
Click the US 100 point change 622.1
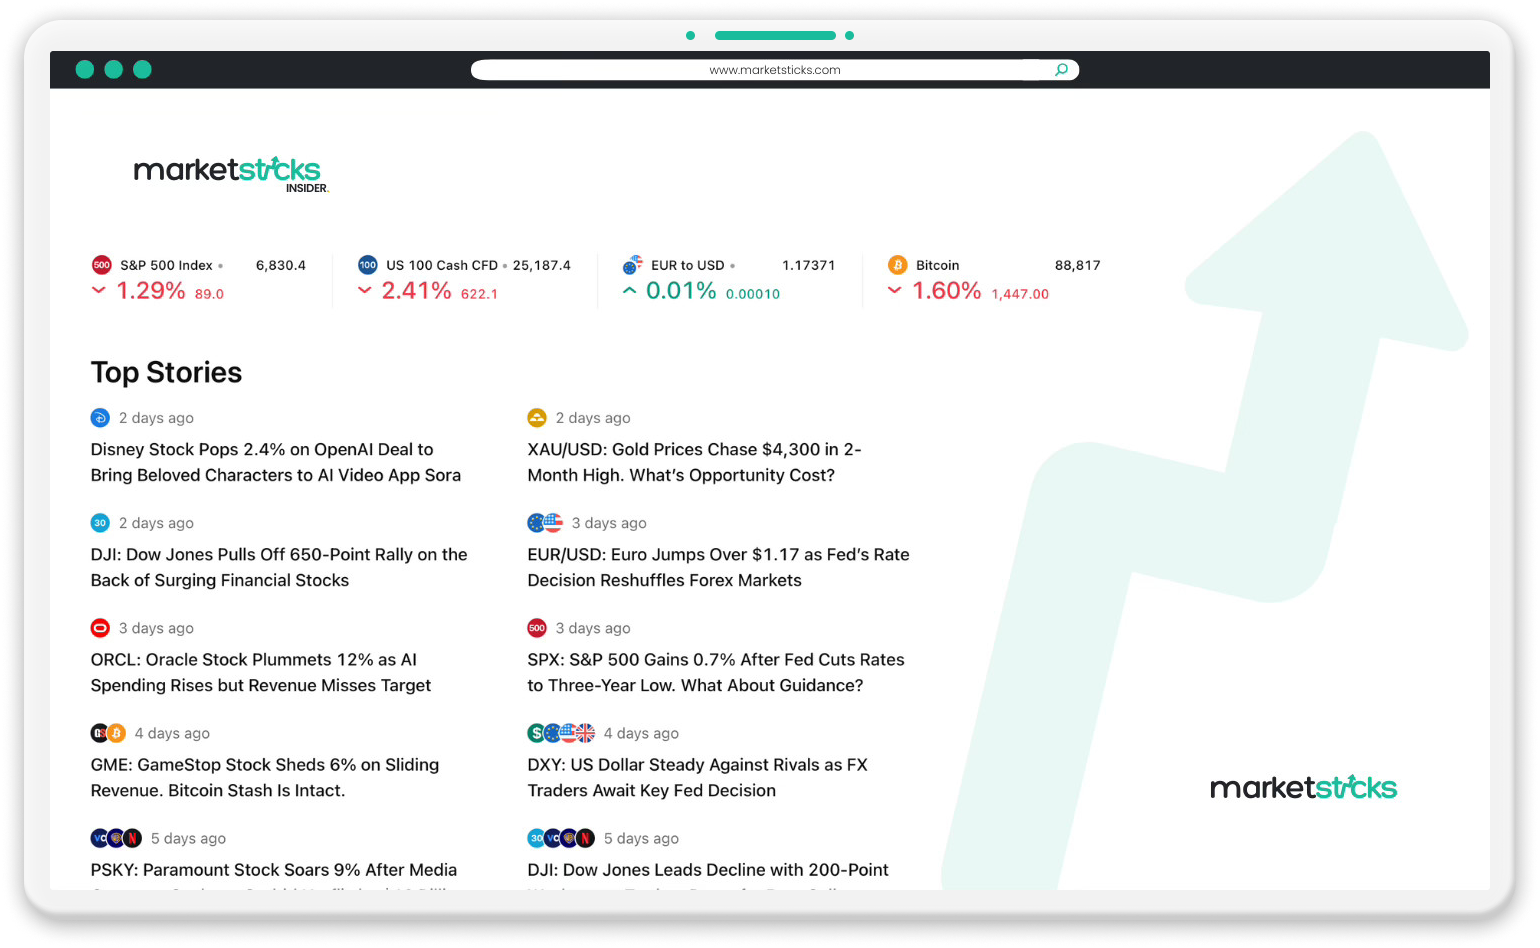479,294
